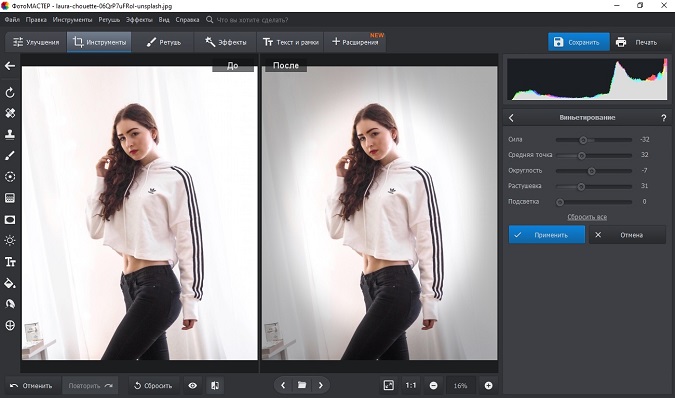Open the Файл menu
Screen dimensions: 675x398
coord(12,20)
